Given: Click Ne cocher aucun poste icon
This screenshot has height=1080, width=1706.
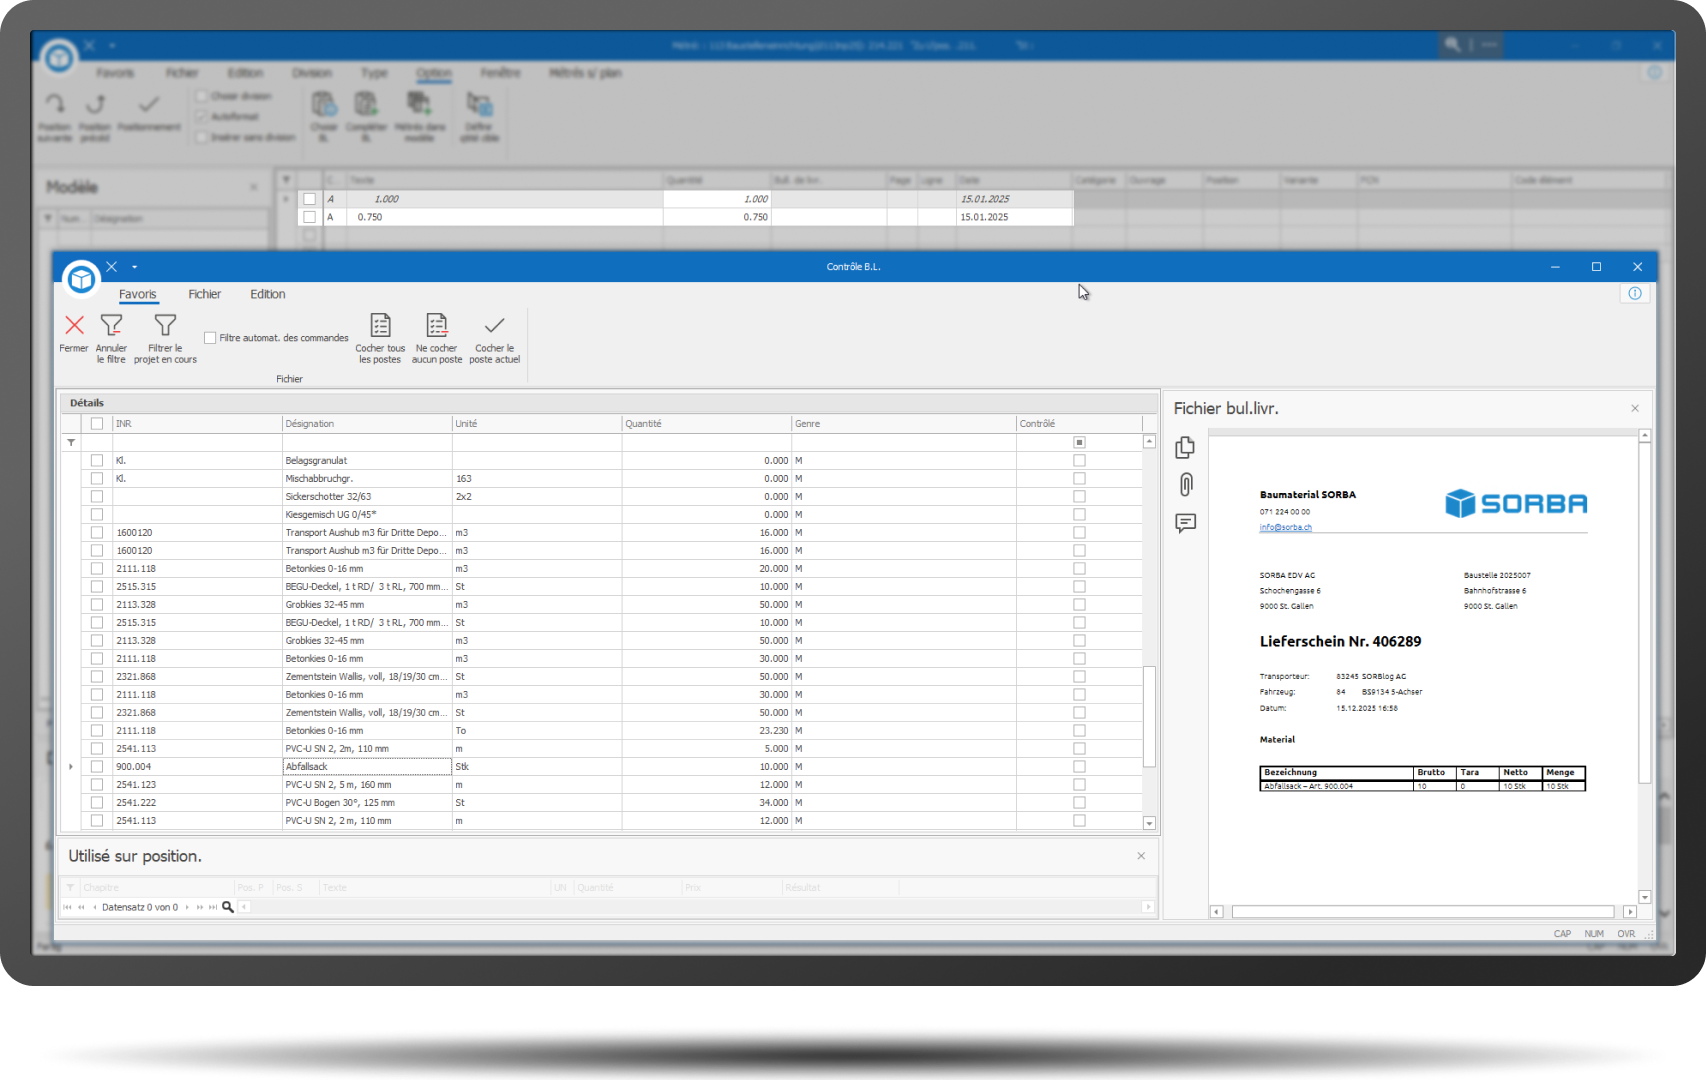Looking at the screenshot, I should (437, 326).
